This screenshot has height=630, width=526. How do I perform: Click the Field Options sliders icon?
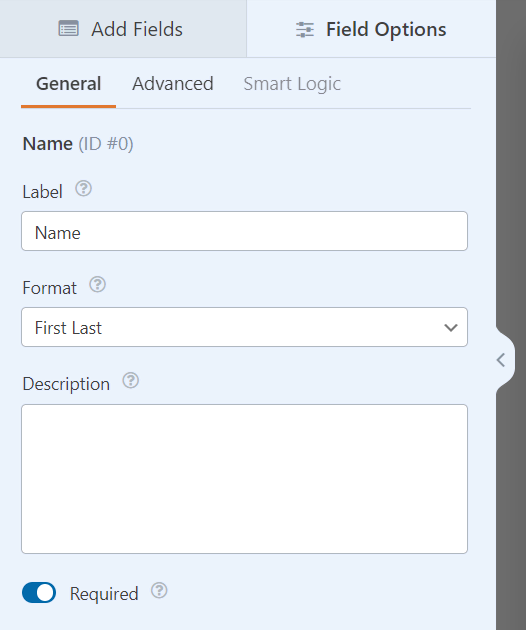tap(305, 30)
